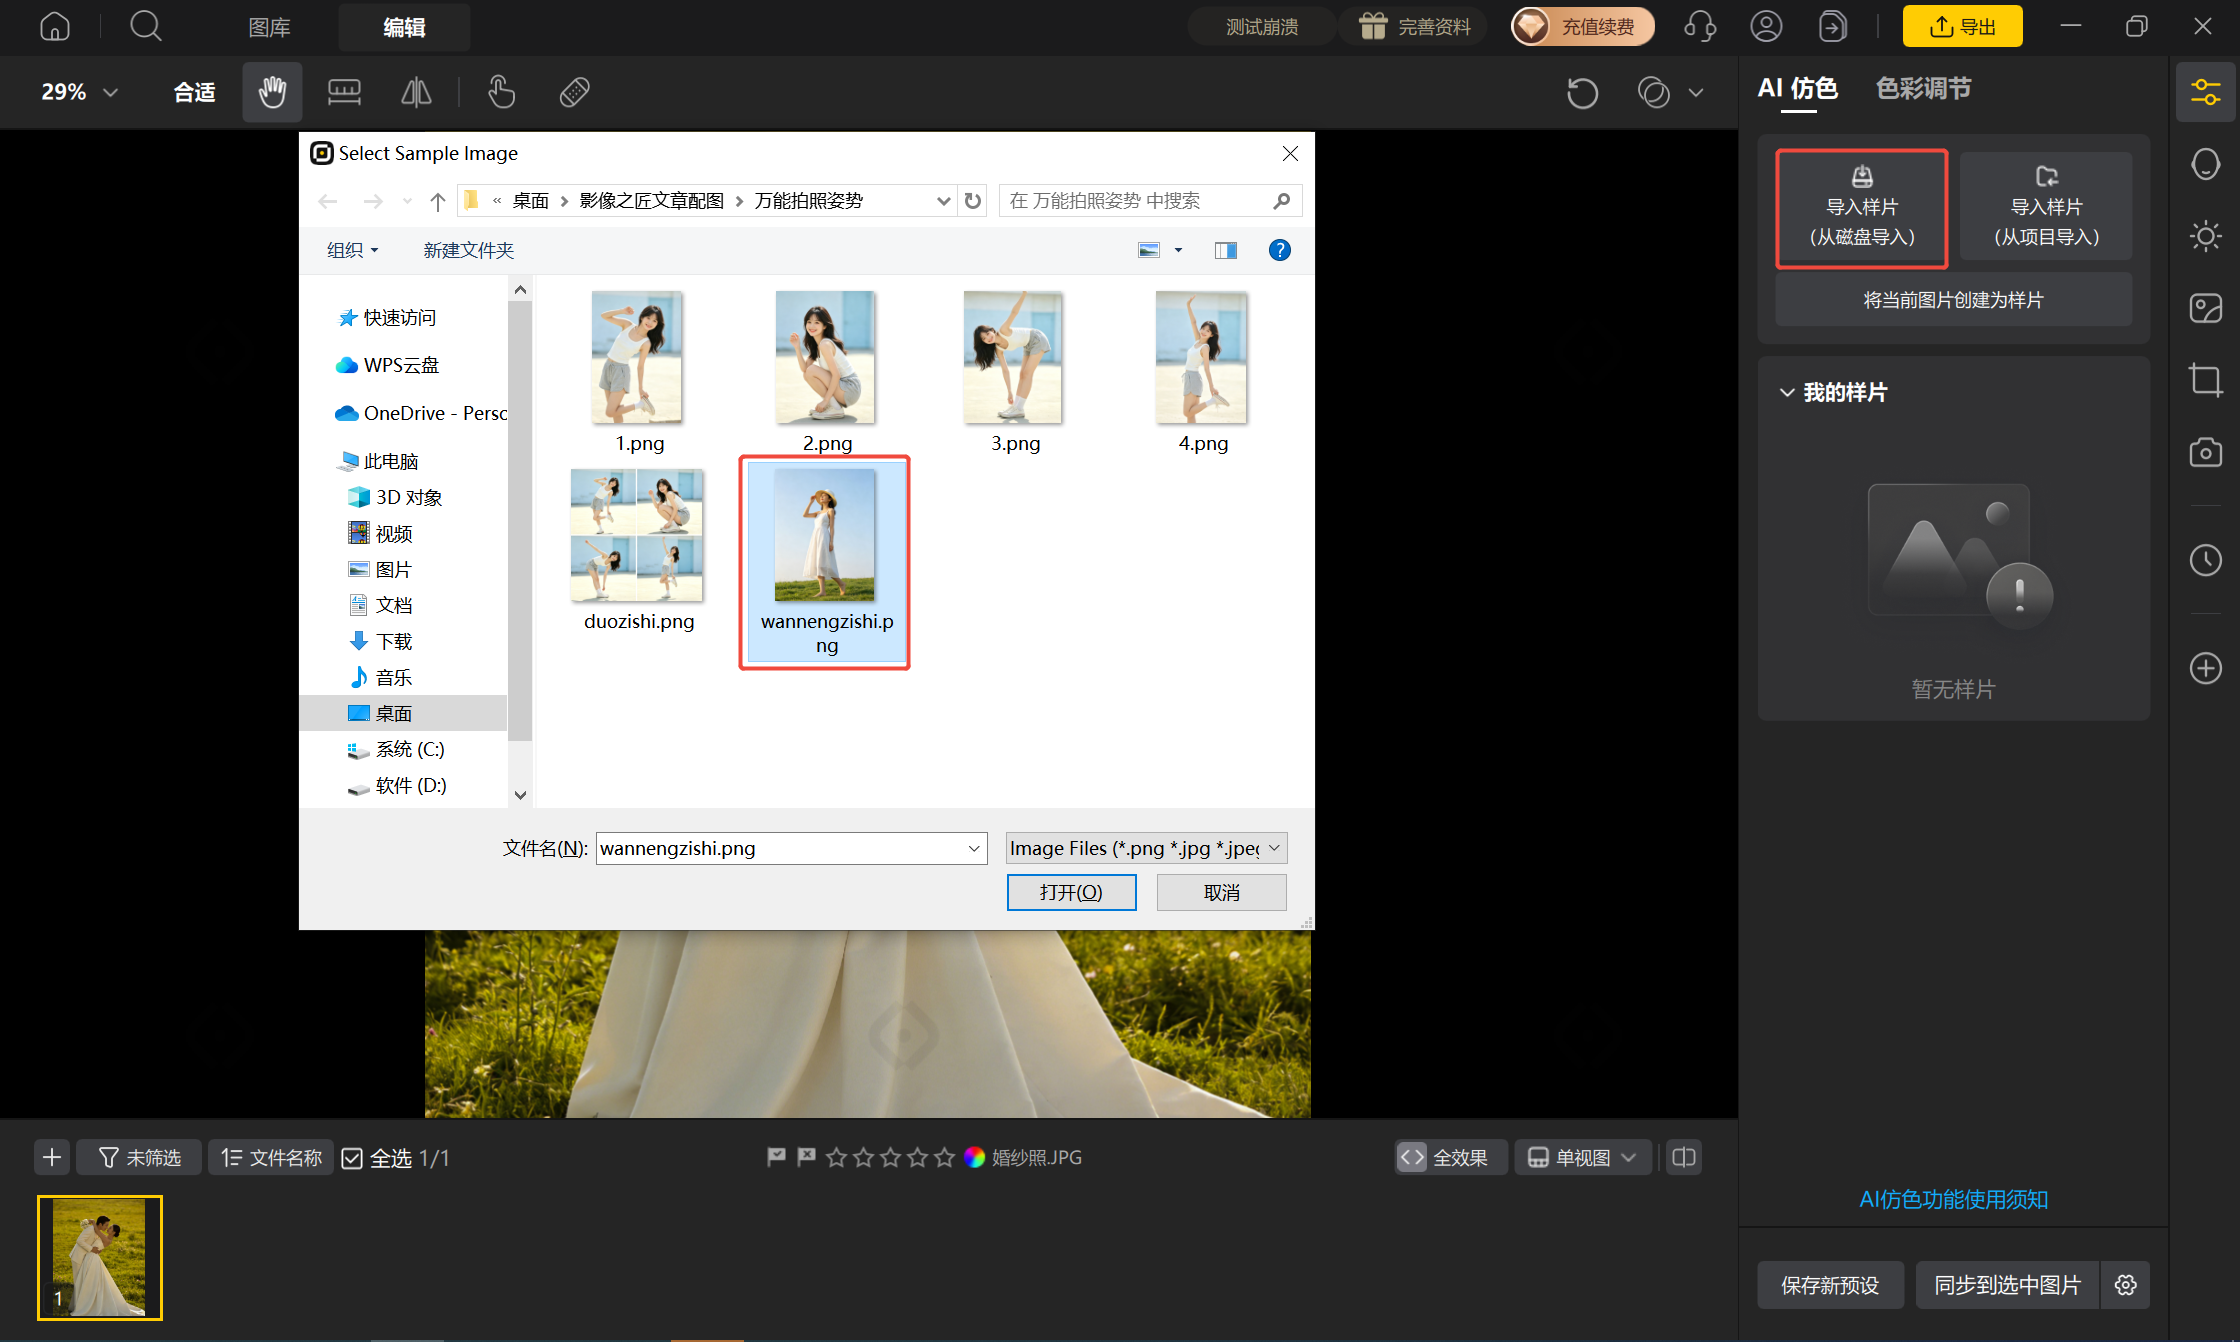
Task: Expand the compare options chevron
Action: pos(1696,93)
